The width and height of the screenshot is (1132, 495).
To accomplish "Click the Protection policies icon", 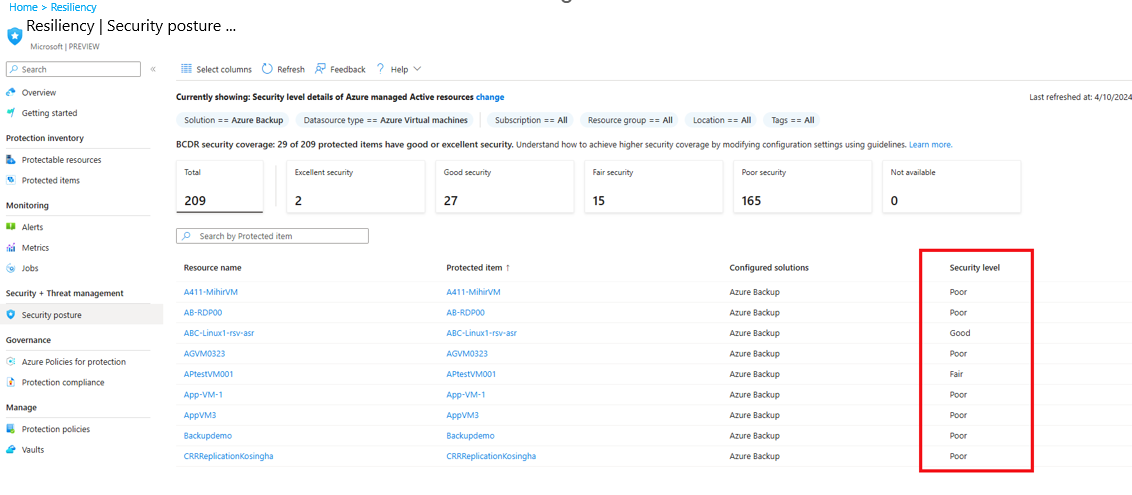I will click(11, 429).
